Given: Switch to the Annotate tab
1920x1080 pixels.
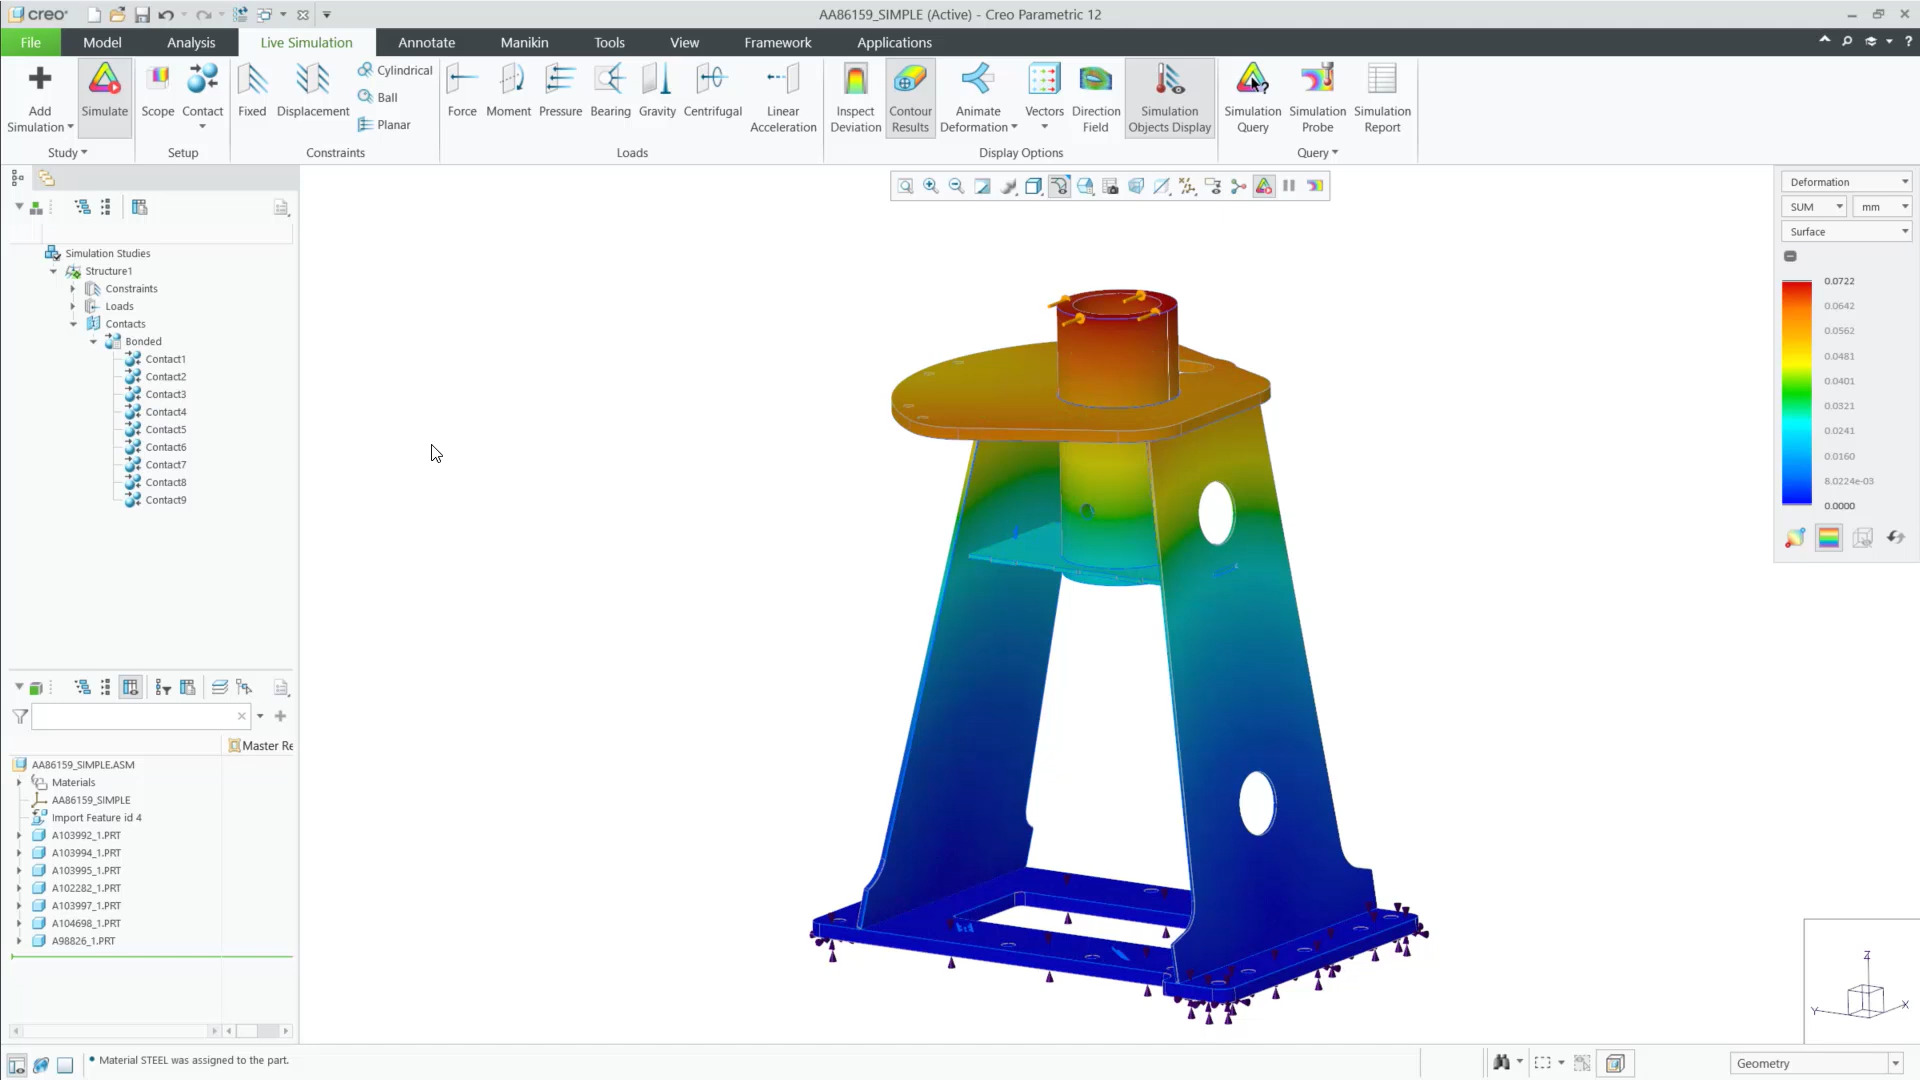Looking at the screenshot, I should point(426,42).
